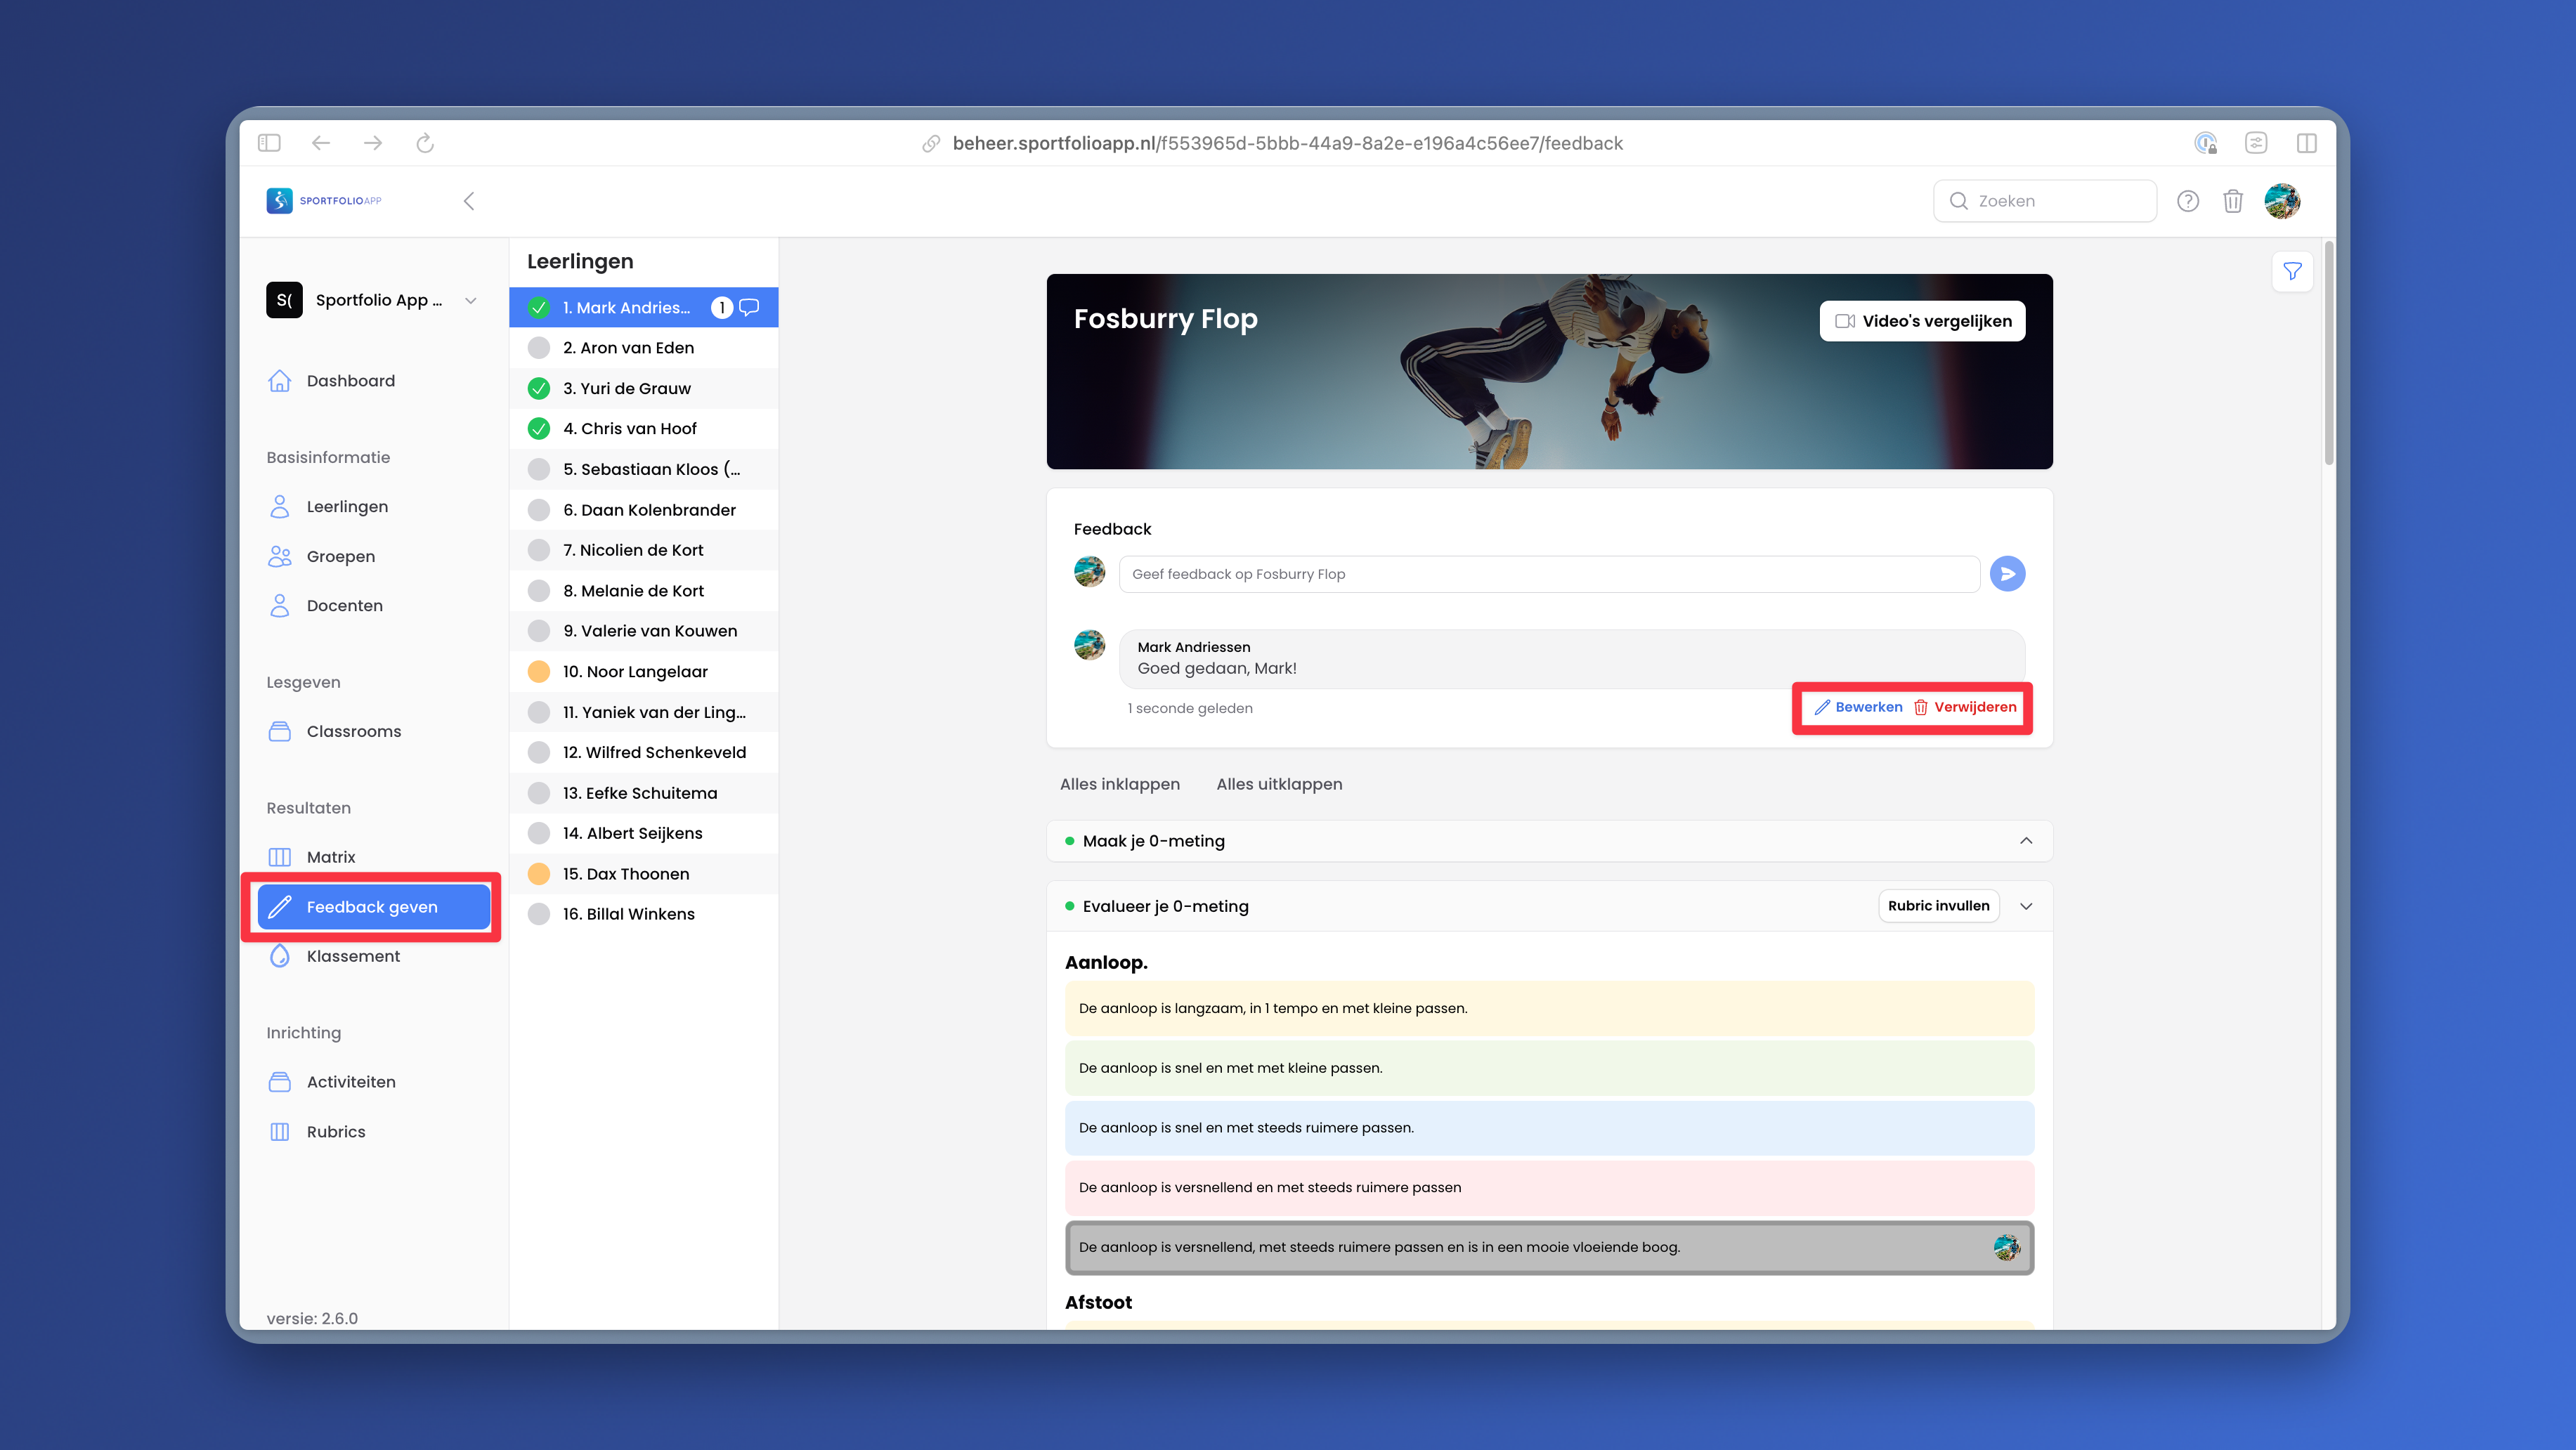Collapse the Evalueer je 0-meting section chevron
The height and width of the screenshot is (1450, 2576).
pos(2025,906)
